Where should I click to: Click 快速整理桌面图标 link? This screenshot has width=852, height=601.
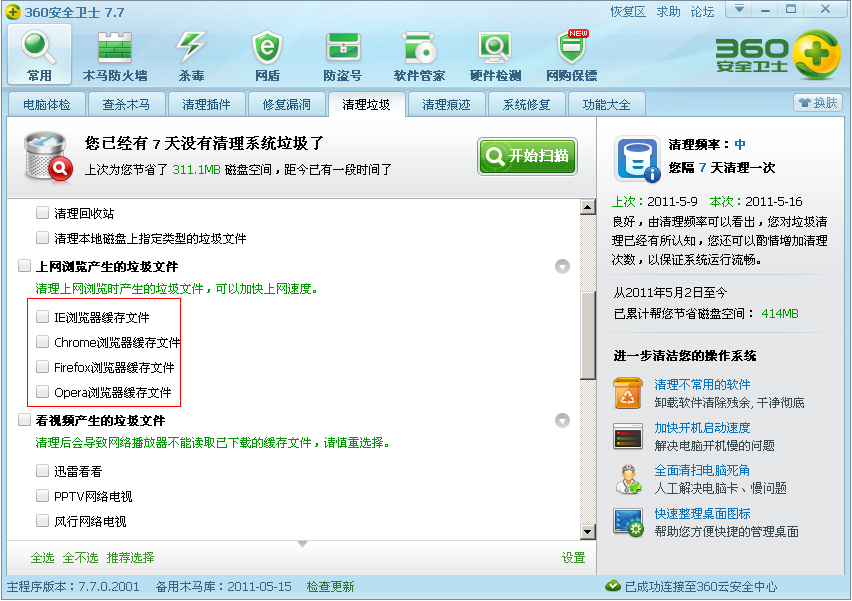[702, 513]
